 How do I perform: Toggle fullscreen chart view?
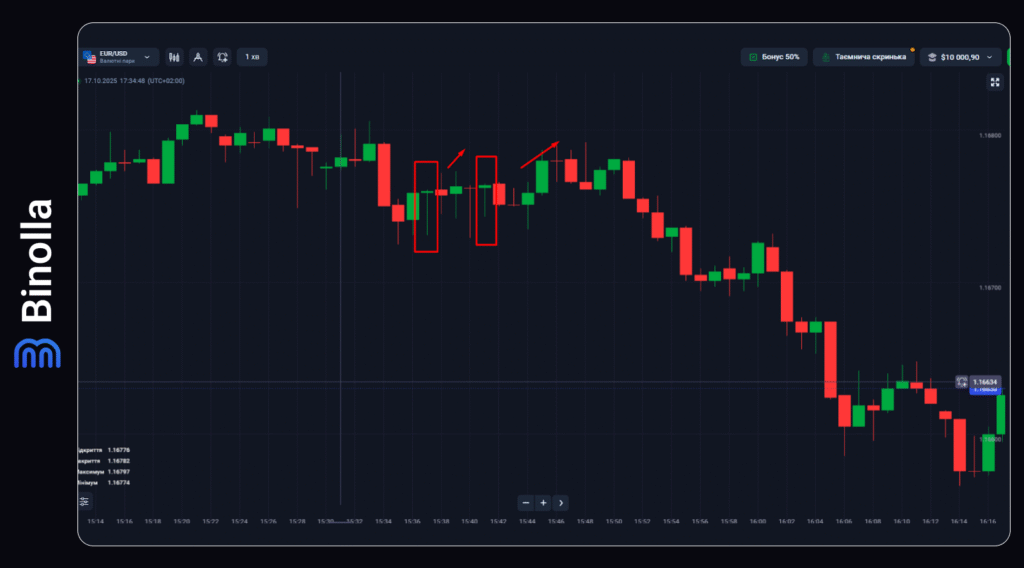994,83
